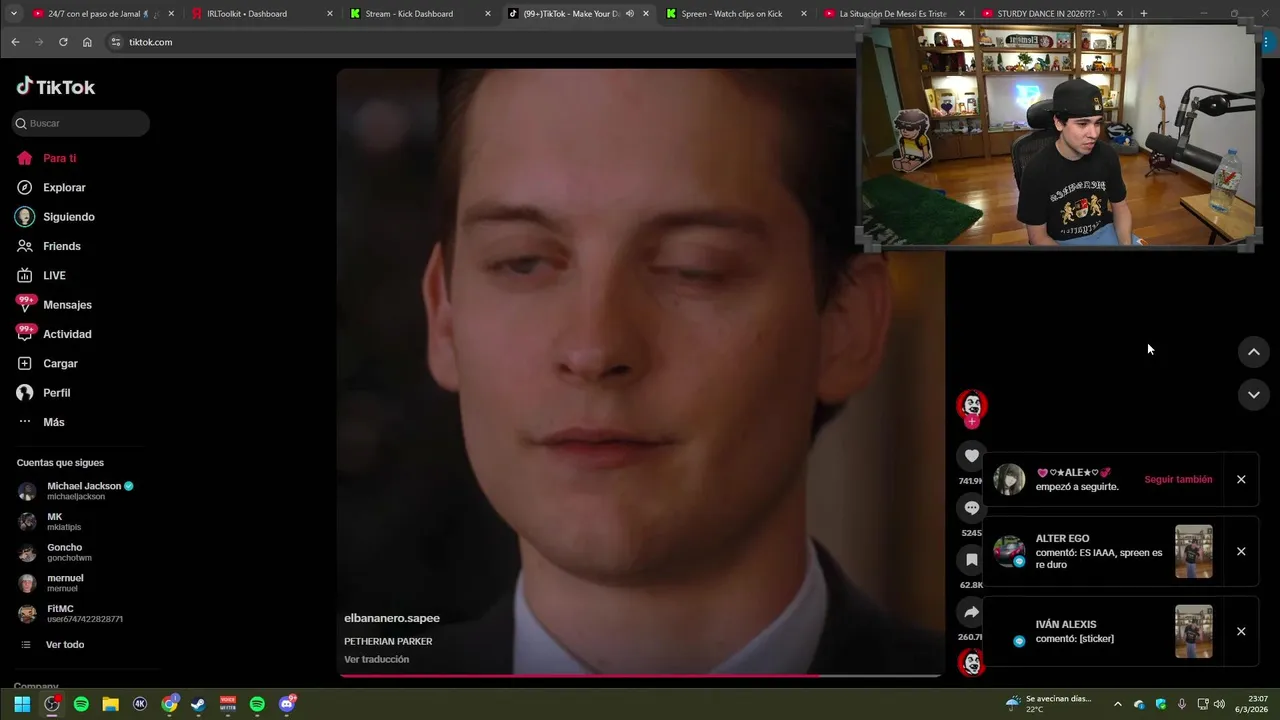Open ALE's profile avatar in notification

[1009, 479]
